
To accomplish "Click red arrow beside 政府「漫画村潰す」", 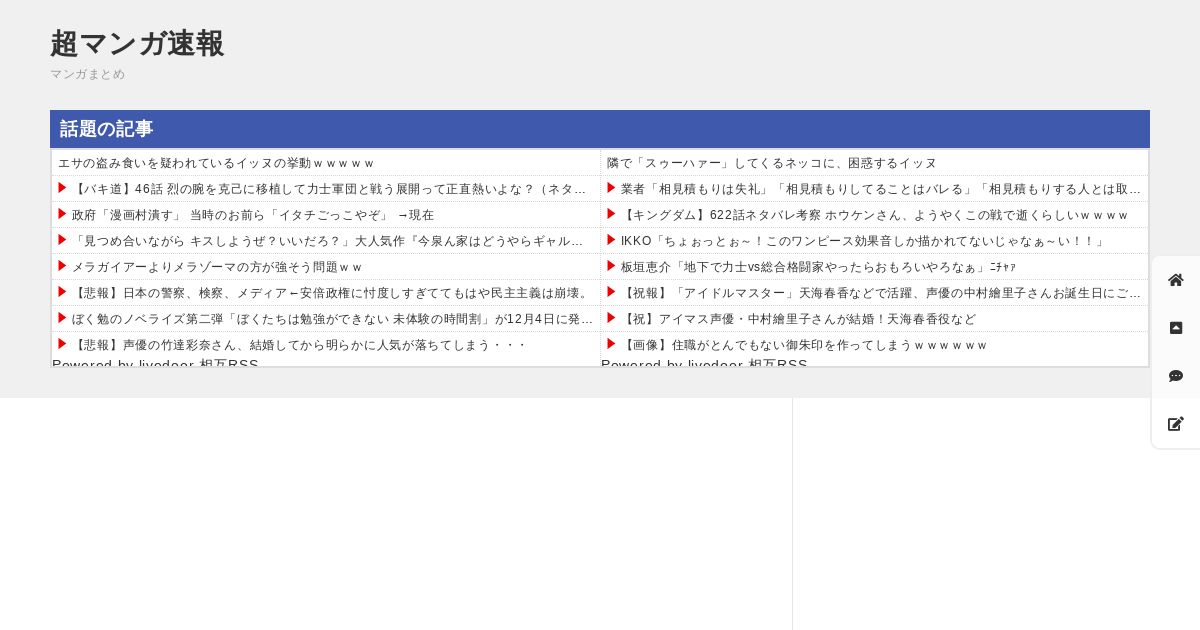I will 62,214.
